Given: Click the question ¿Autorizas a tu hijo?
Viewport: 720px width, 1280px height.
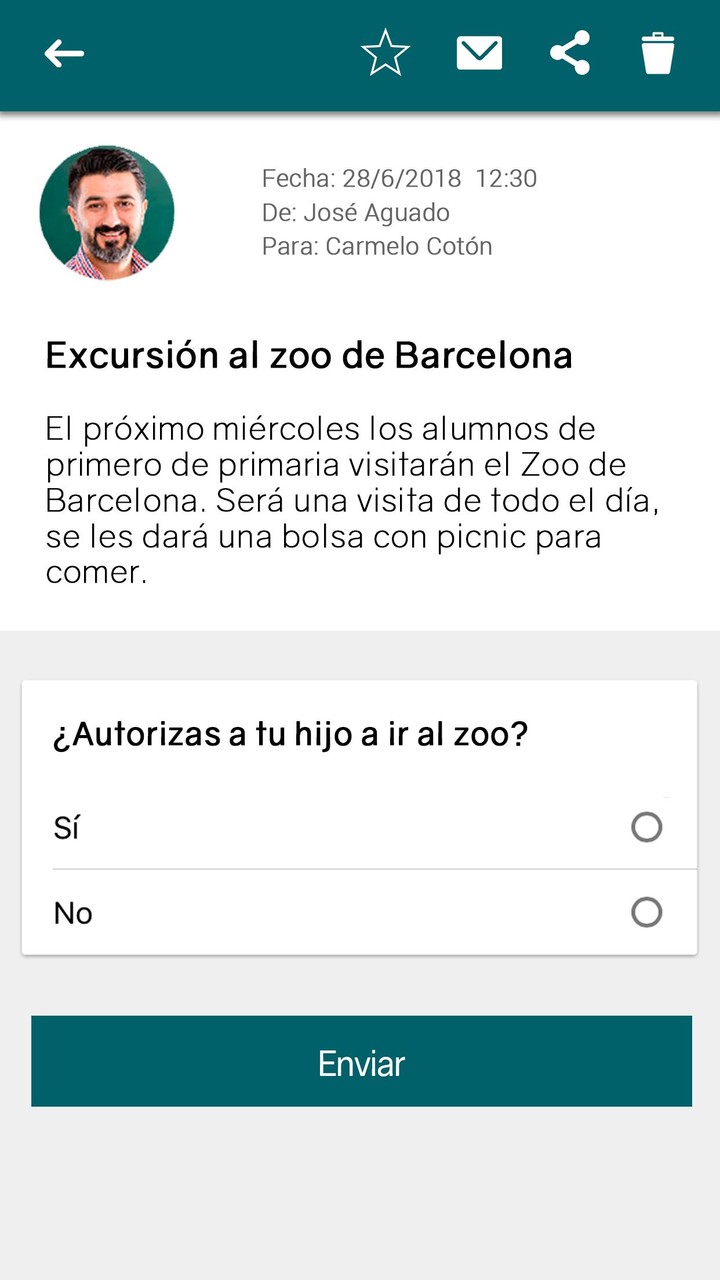Looking at the screenshot, I should [290, 735].
